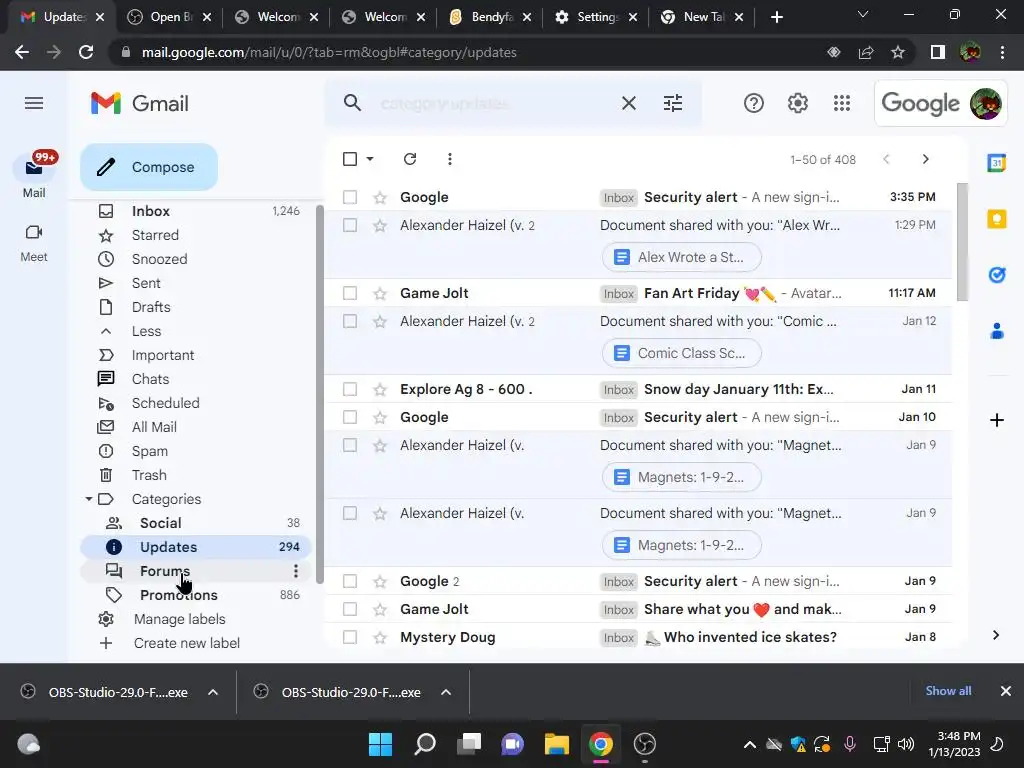Open Contacts in the side panel
Image resolution: width=1024 pixels, height=768 pixels.
coord(997,331)
